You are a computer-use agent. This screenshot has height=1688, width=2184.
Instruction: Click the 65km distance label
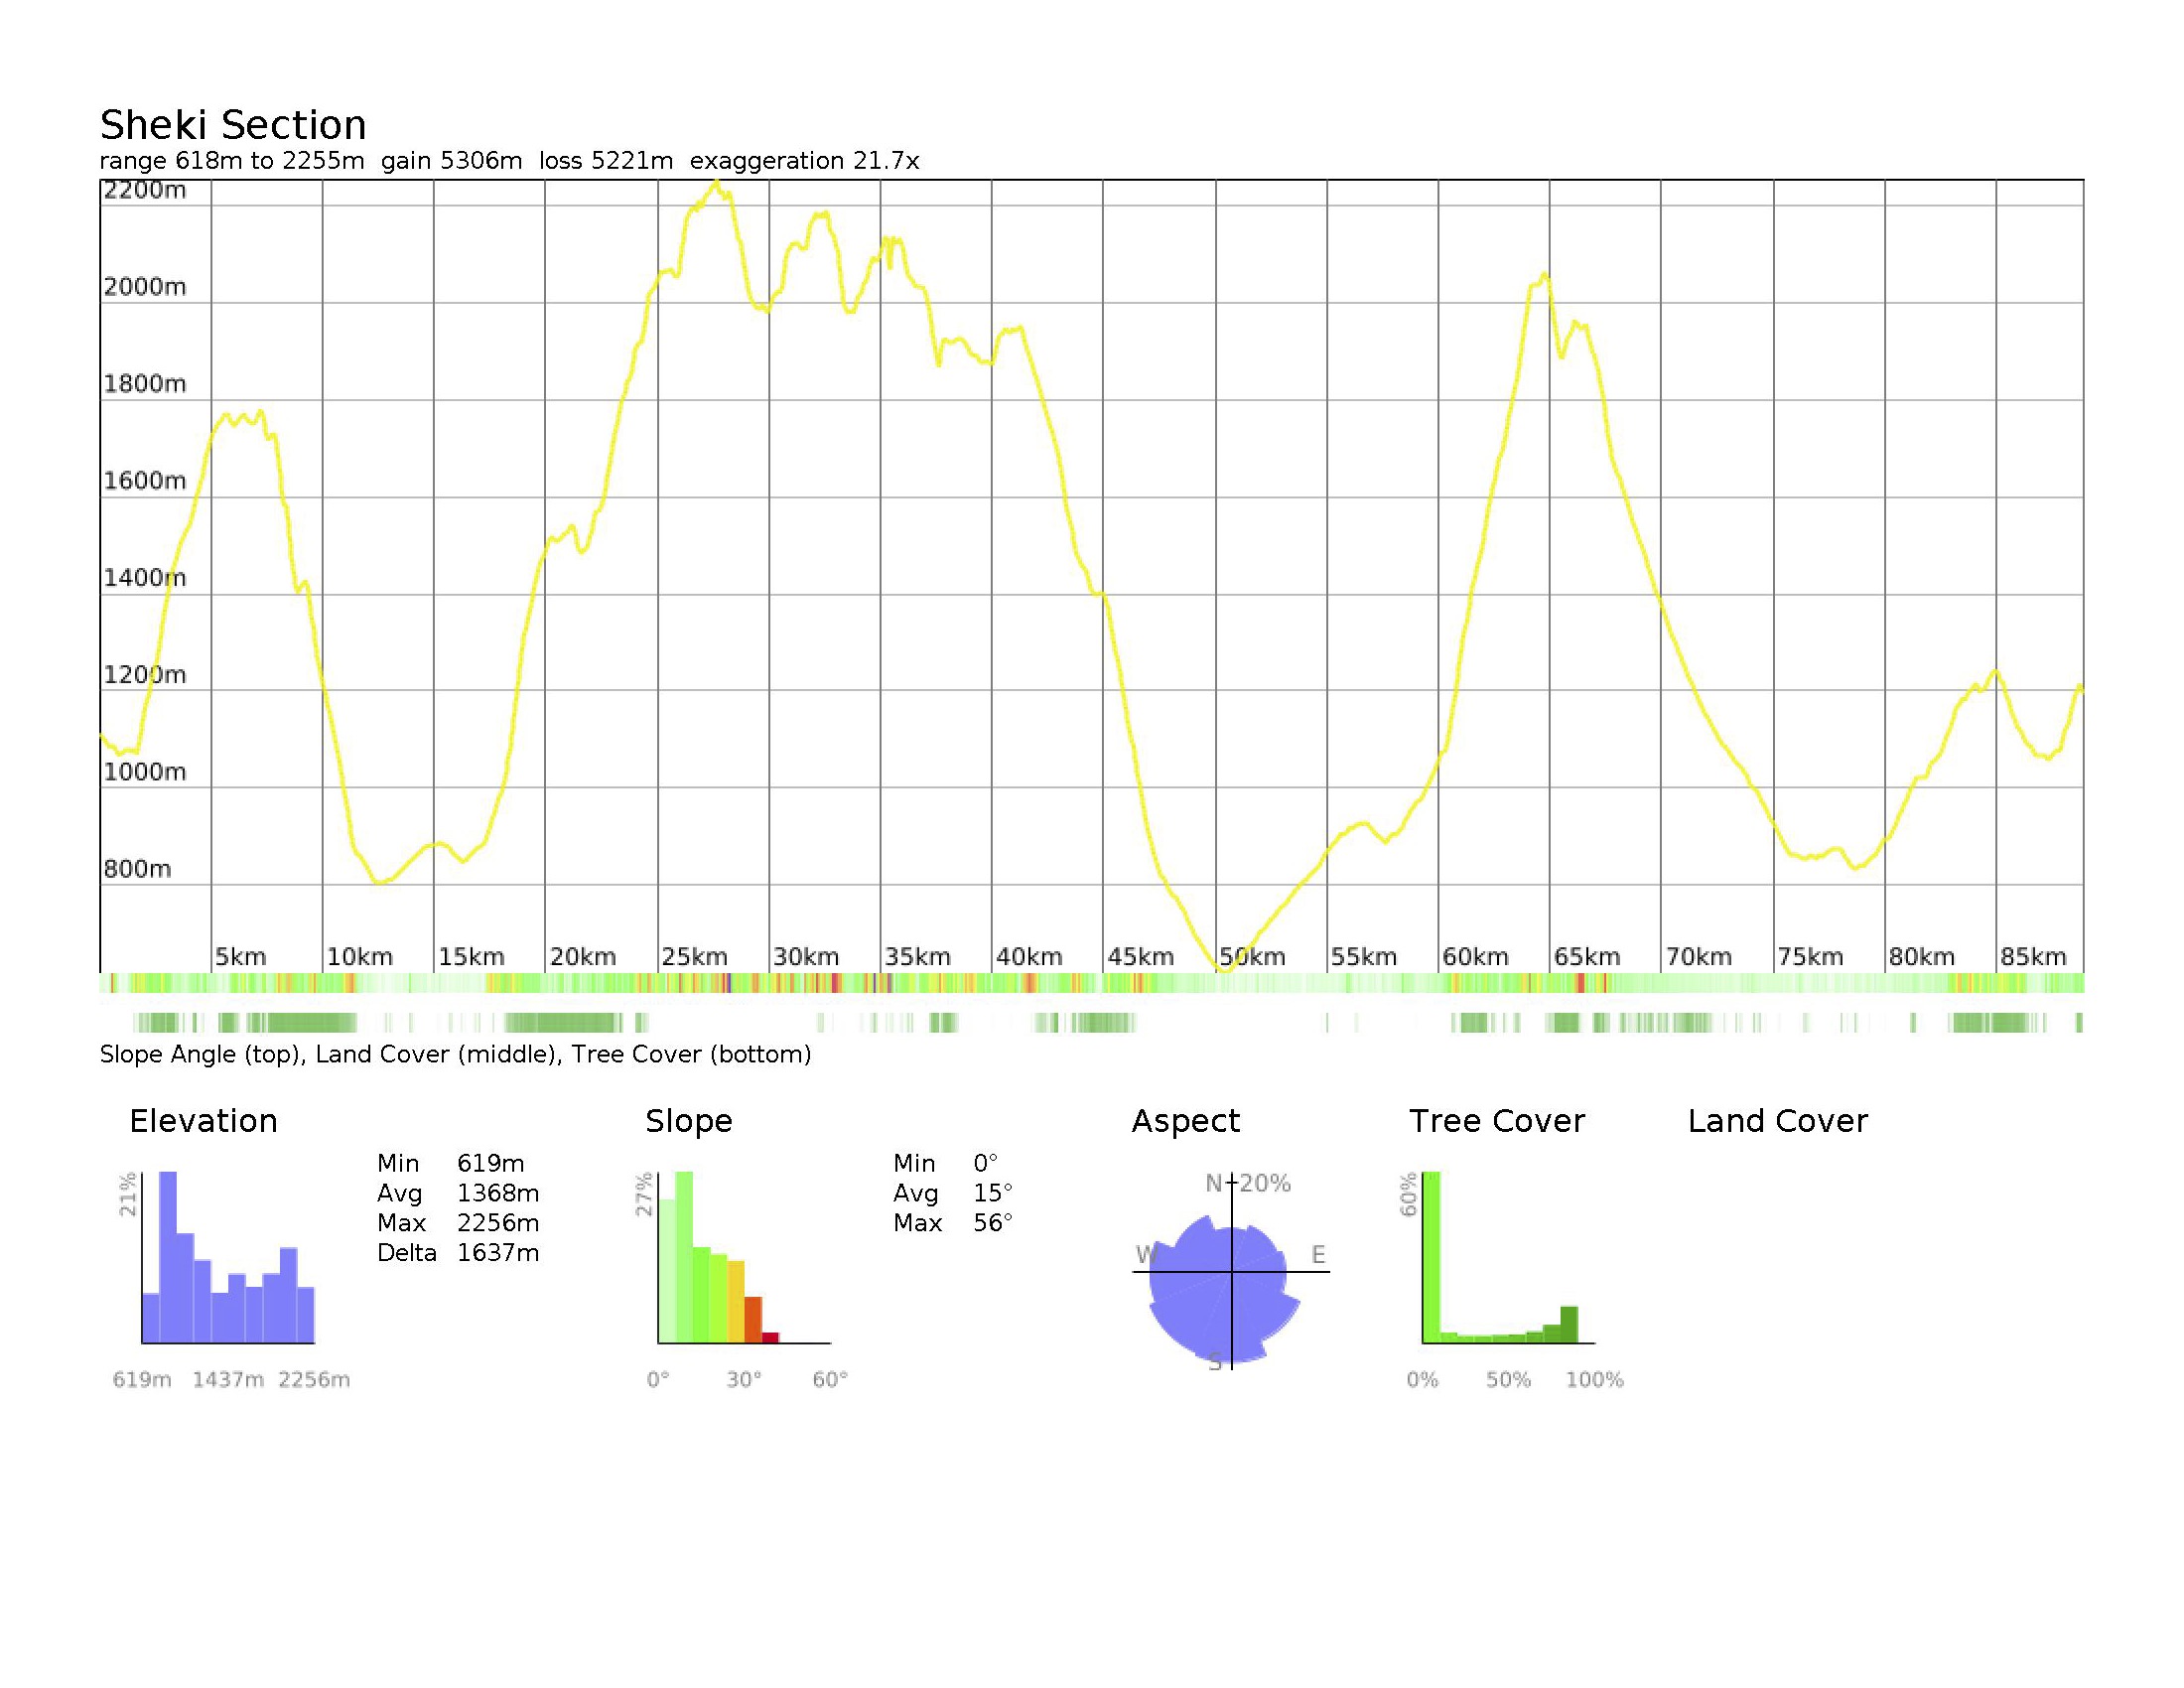(x=1588, y=957)
